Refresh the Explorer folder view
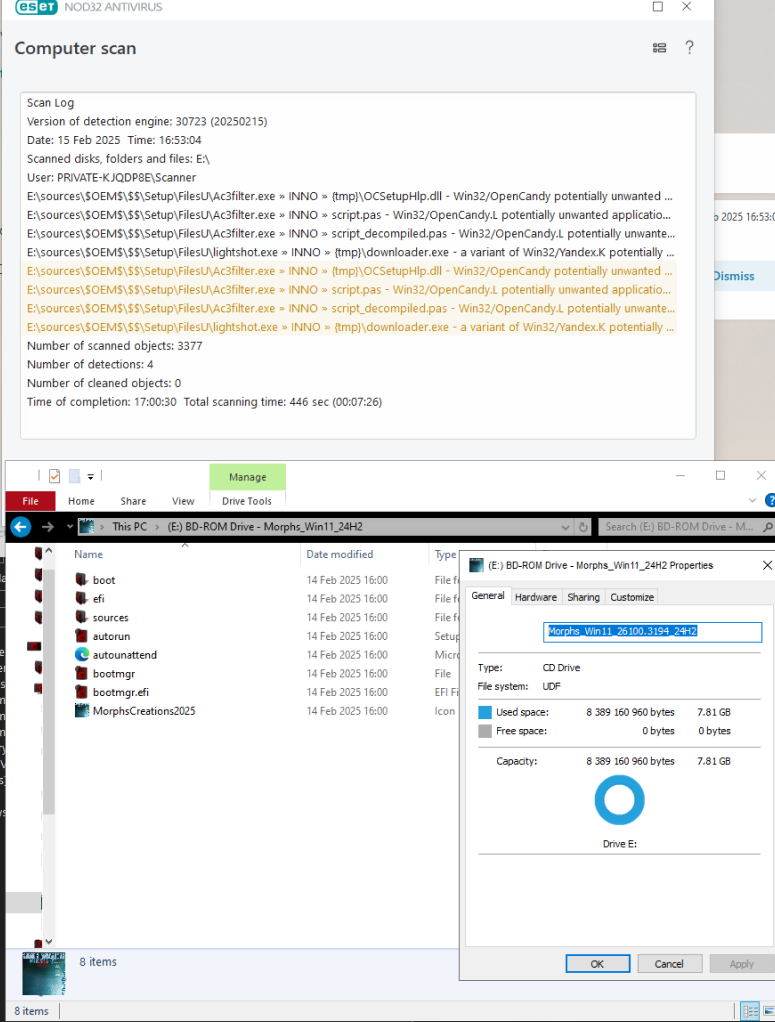Image resolution: width=775 pixels, height=1022 pixels. coord(583,527)
